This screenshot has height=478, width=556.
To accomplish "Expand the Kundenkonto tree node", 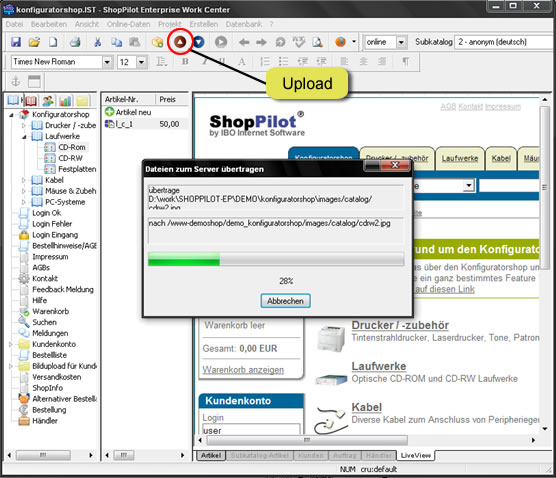I will [x=10, y=344].
